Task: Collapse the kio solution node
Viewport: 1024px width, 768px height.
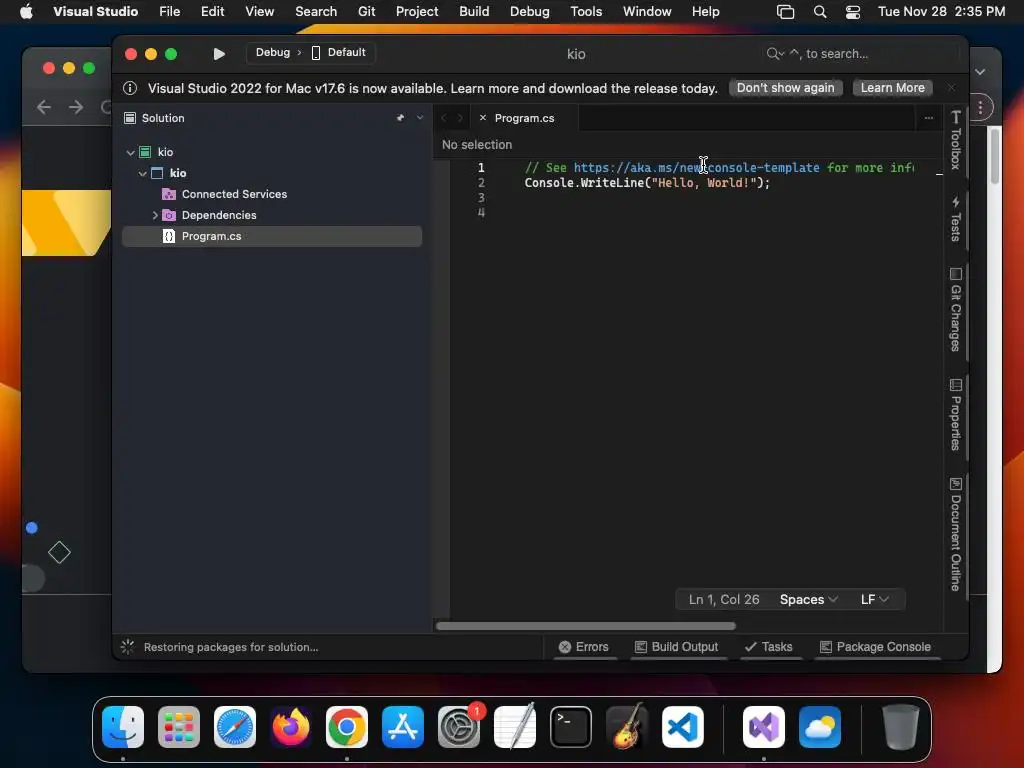Action: [x=131, y=152]
